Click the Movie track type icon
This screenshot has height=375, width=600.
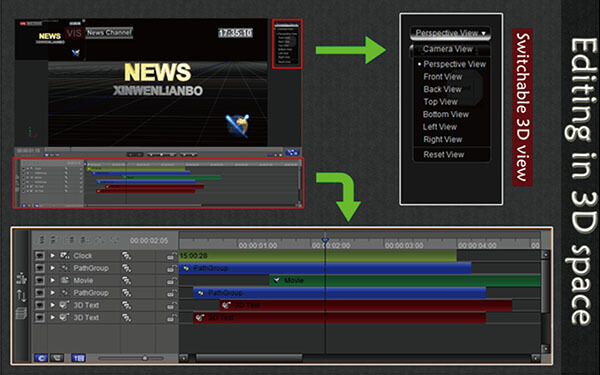[65, 280]
